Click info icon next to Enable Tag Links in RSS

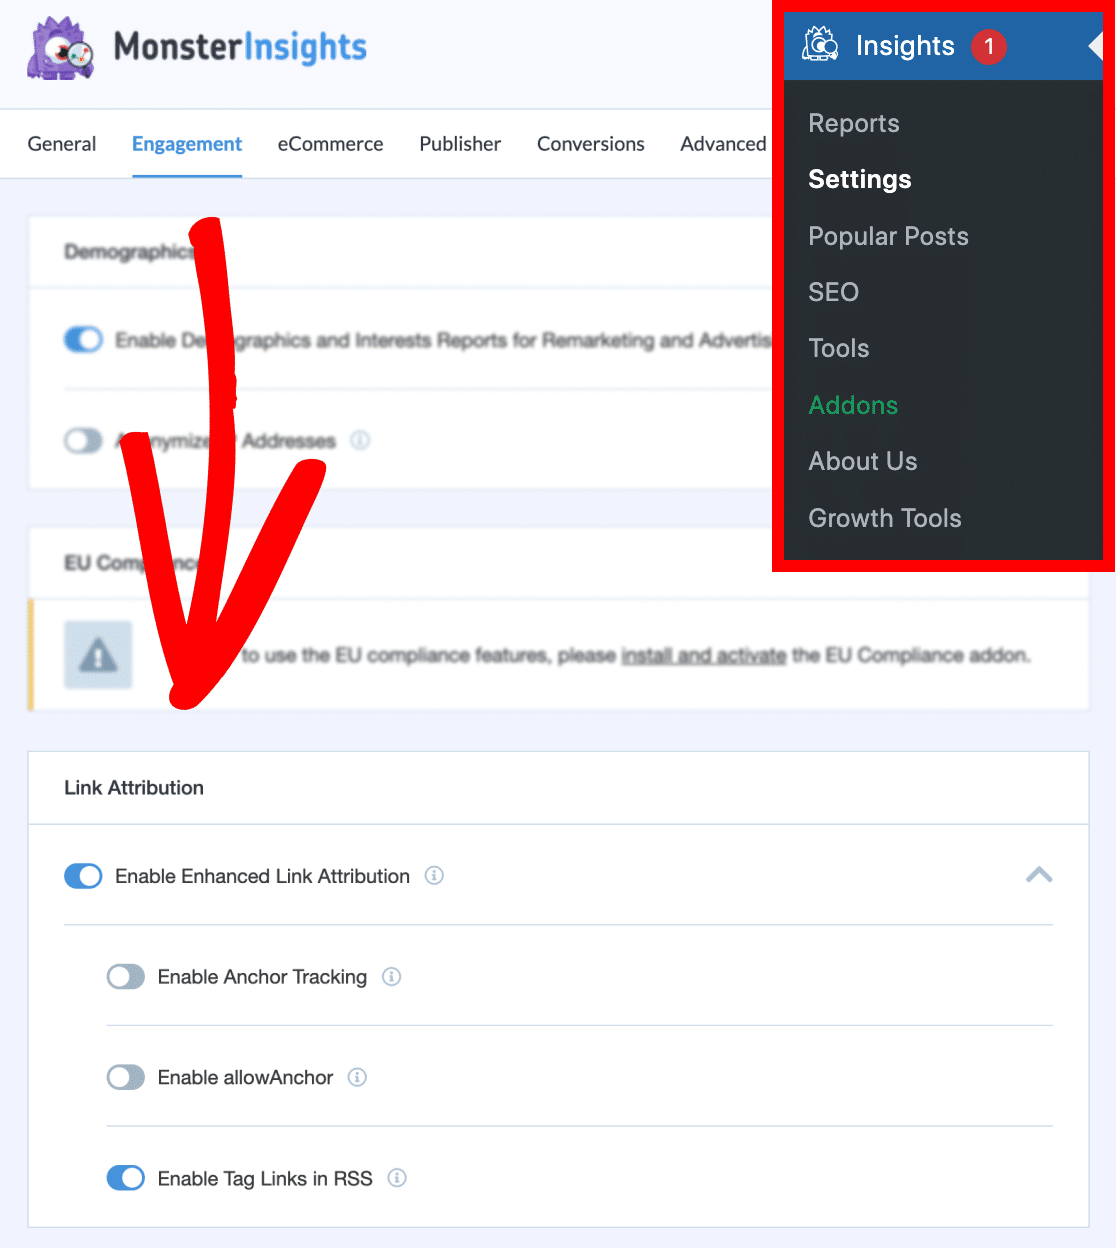pyautogui.click(x=397, y=1178)
